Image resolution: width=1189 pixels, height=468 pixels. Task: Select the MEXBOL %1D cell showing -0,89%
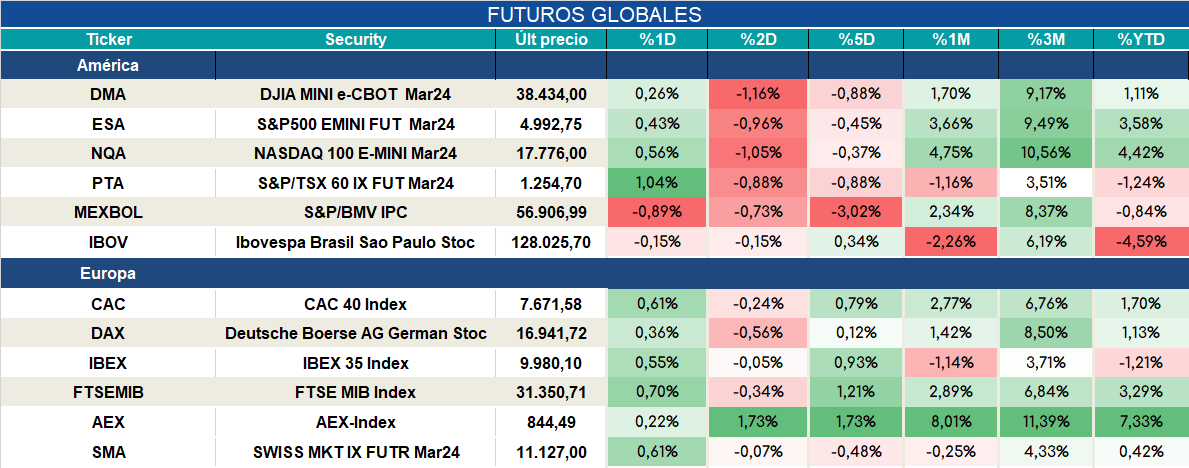tap(657, 212)
